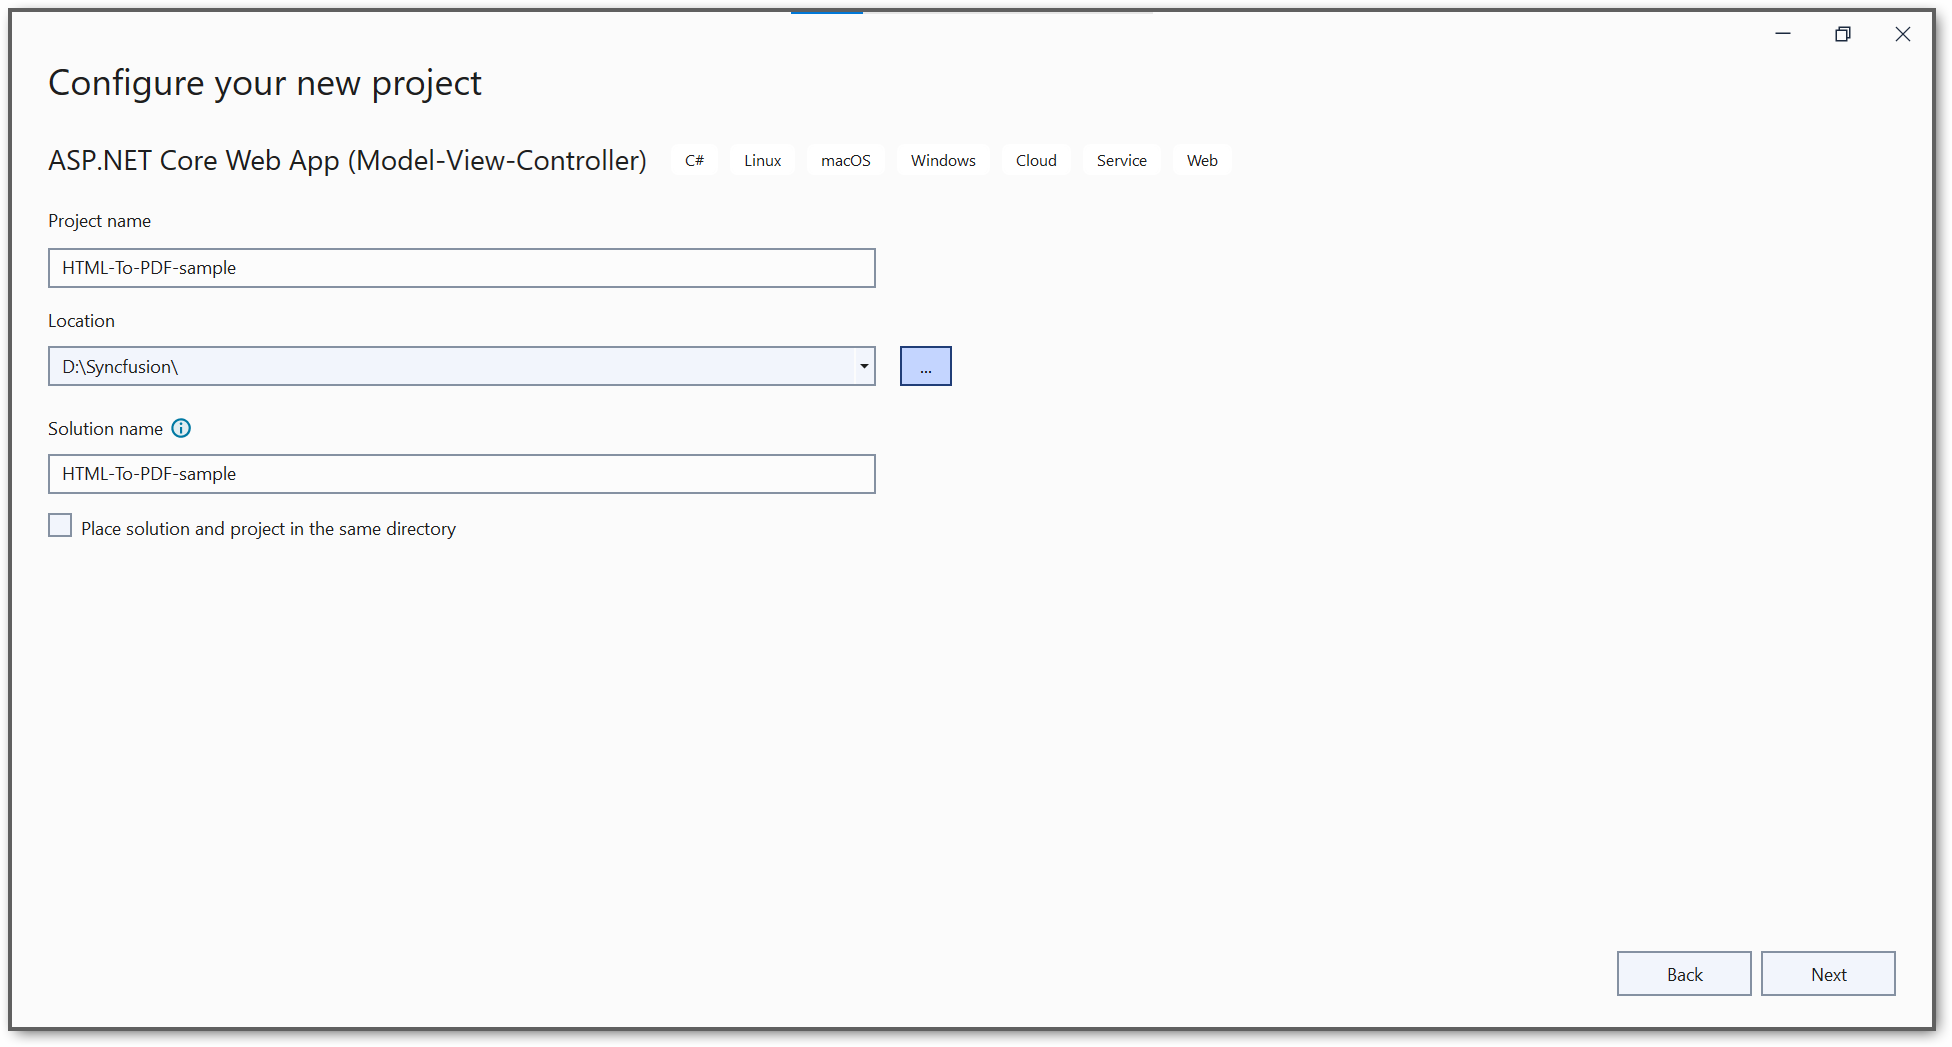1952x1047 pixels.
Task: Select the Web tag
Action: (1202, 161)
